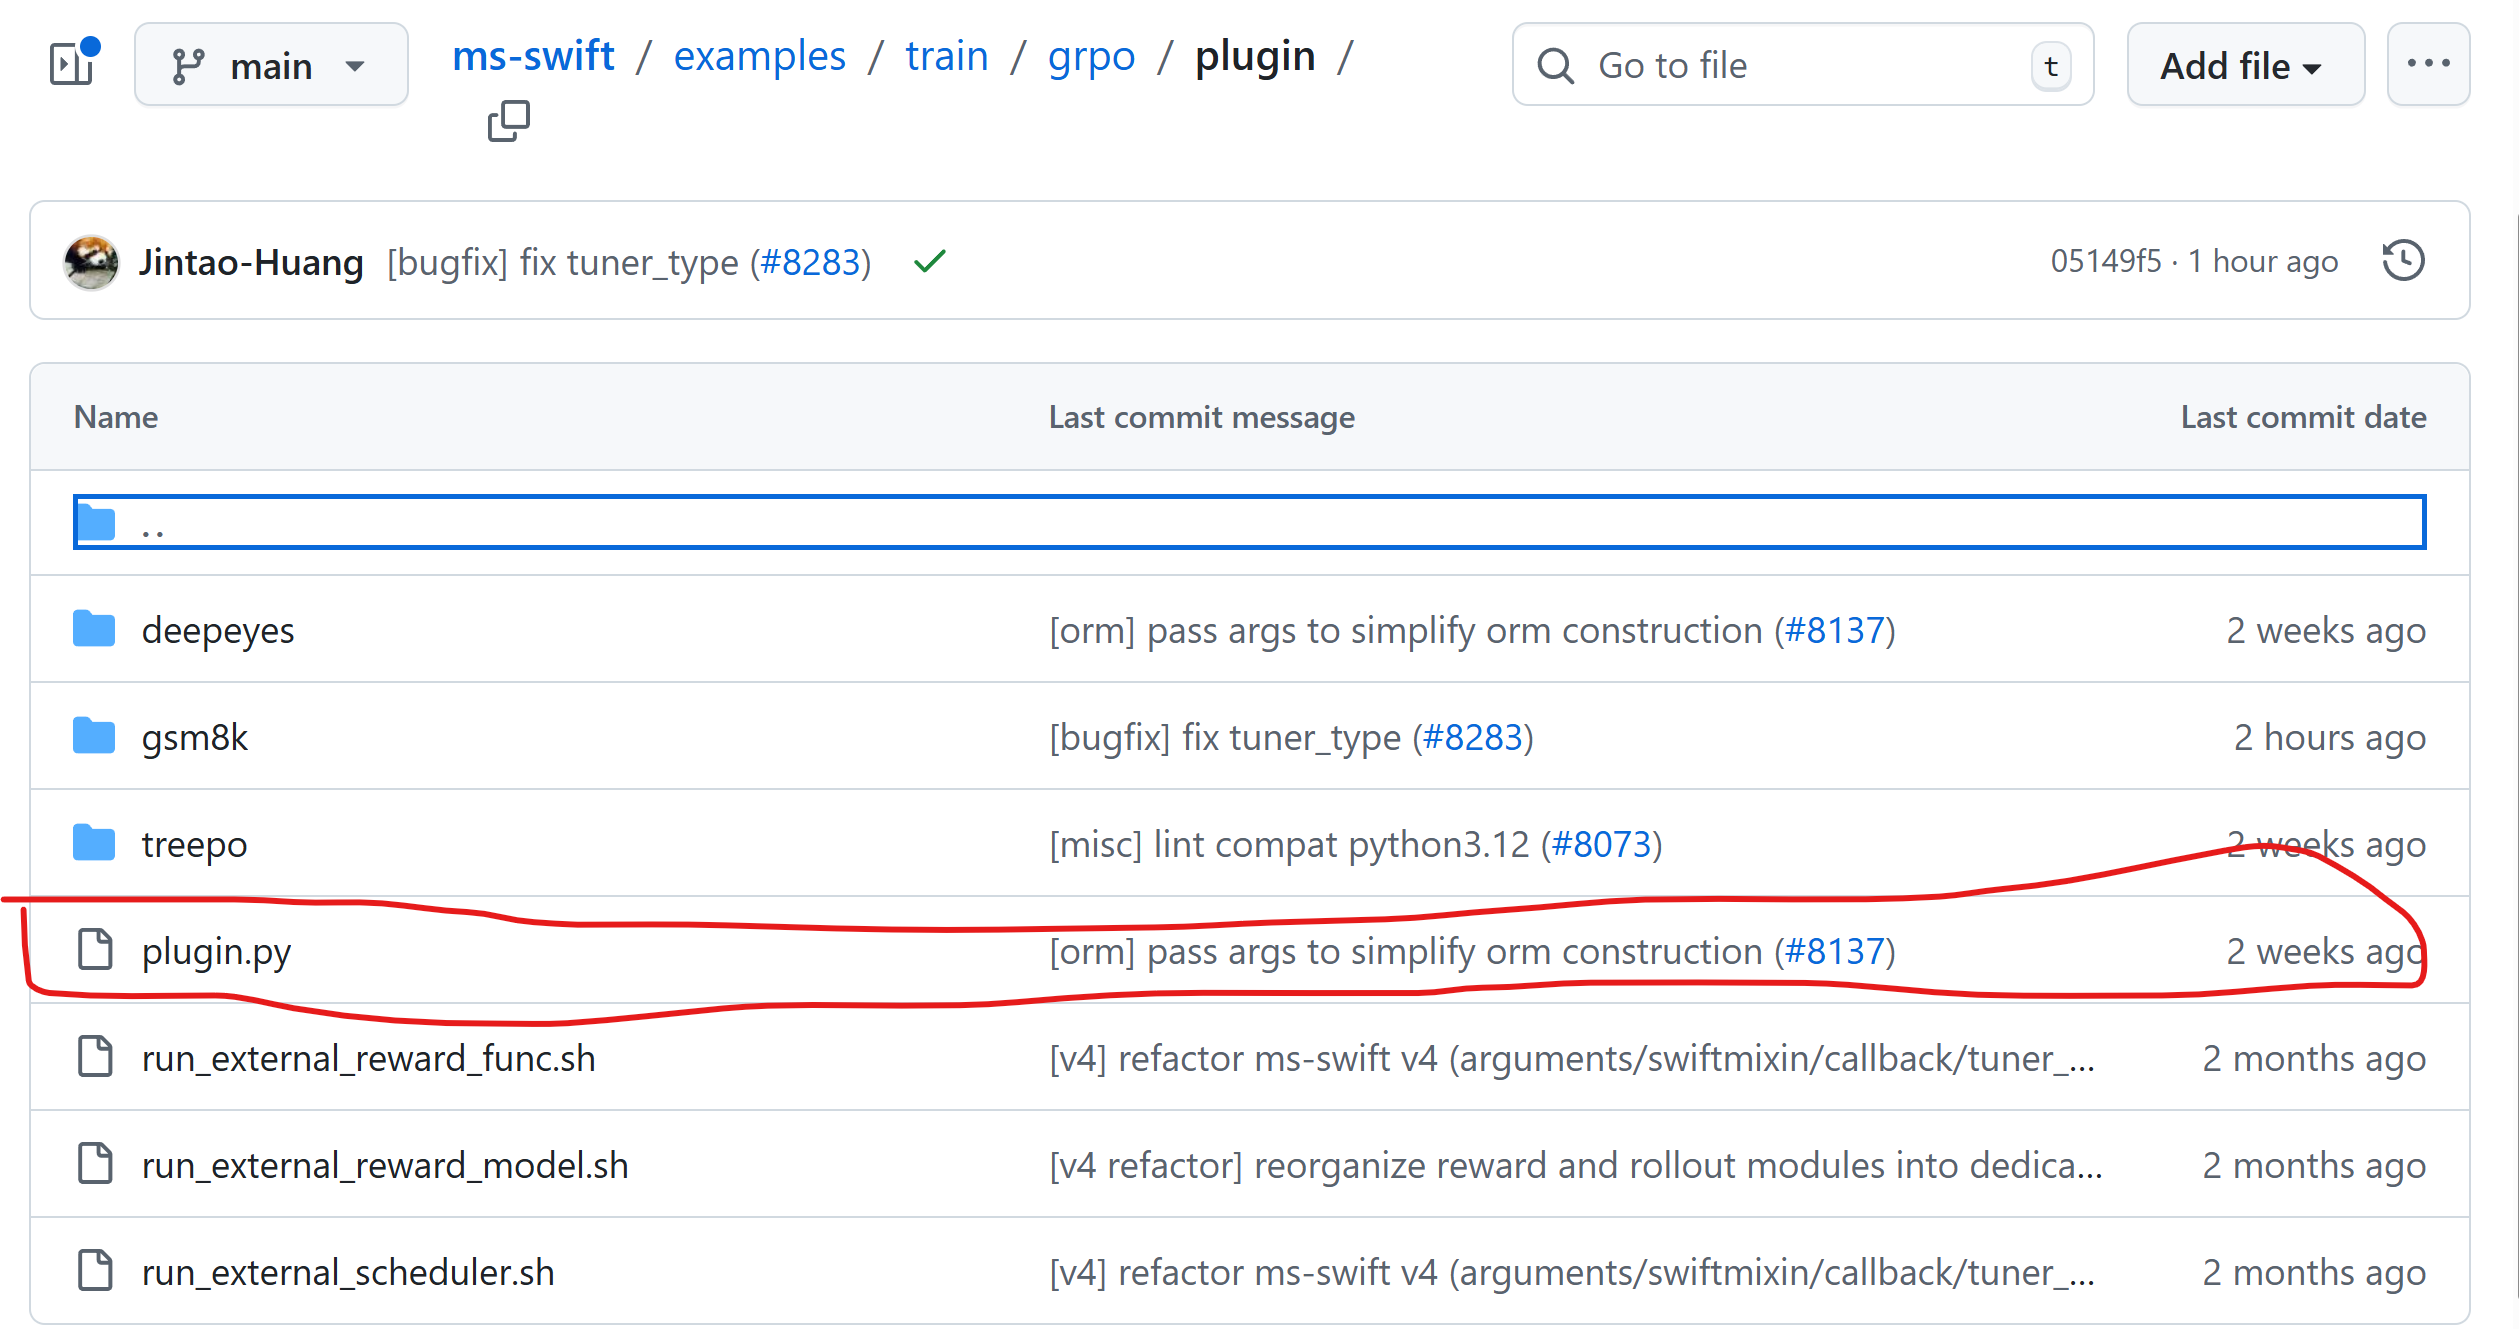Open commit hash 05149f5
Image resolution: width=2519 pixels, height=1329 pixels.
click(x=2105, y=261)
